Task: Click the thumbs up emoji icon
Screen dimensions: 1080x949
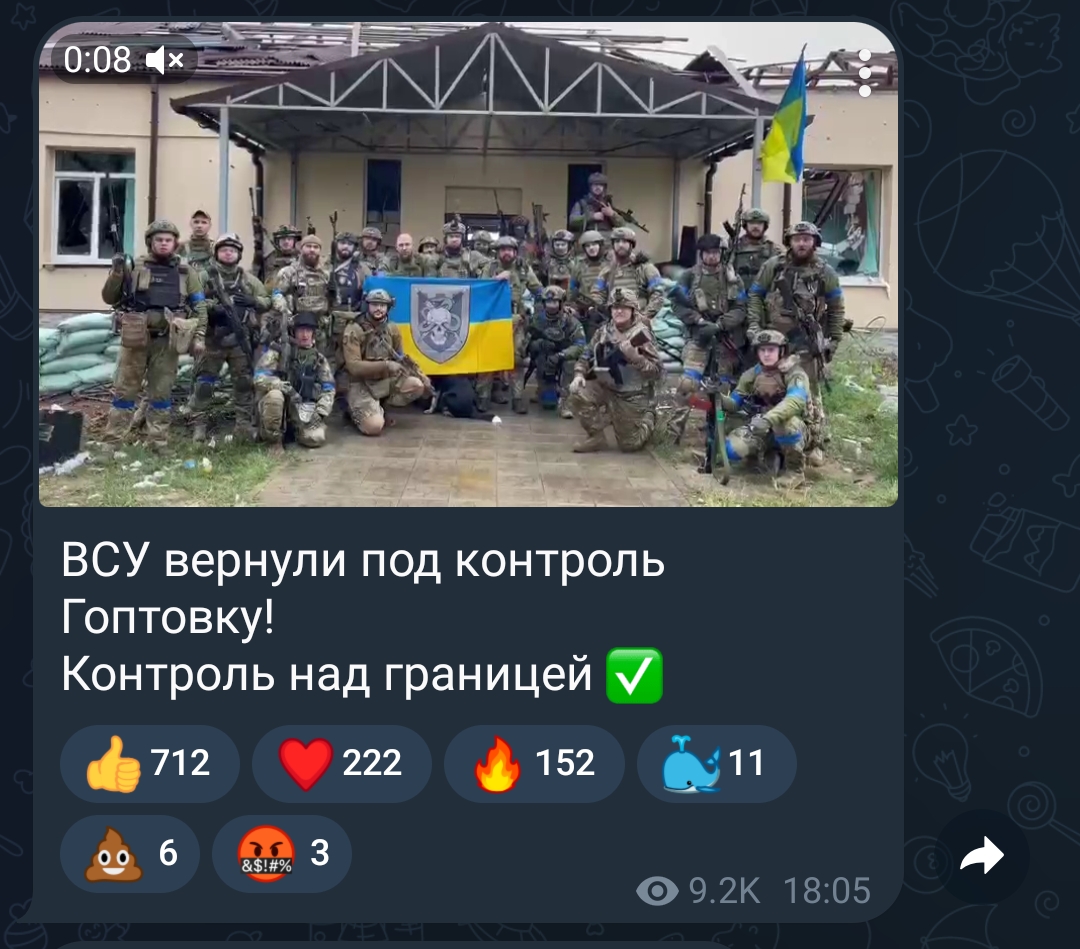Action: 113,764
